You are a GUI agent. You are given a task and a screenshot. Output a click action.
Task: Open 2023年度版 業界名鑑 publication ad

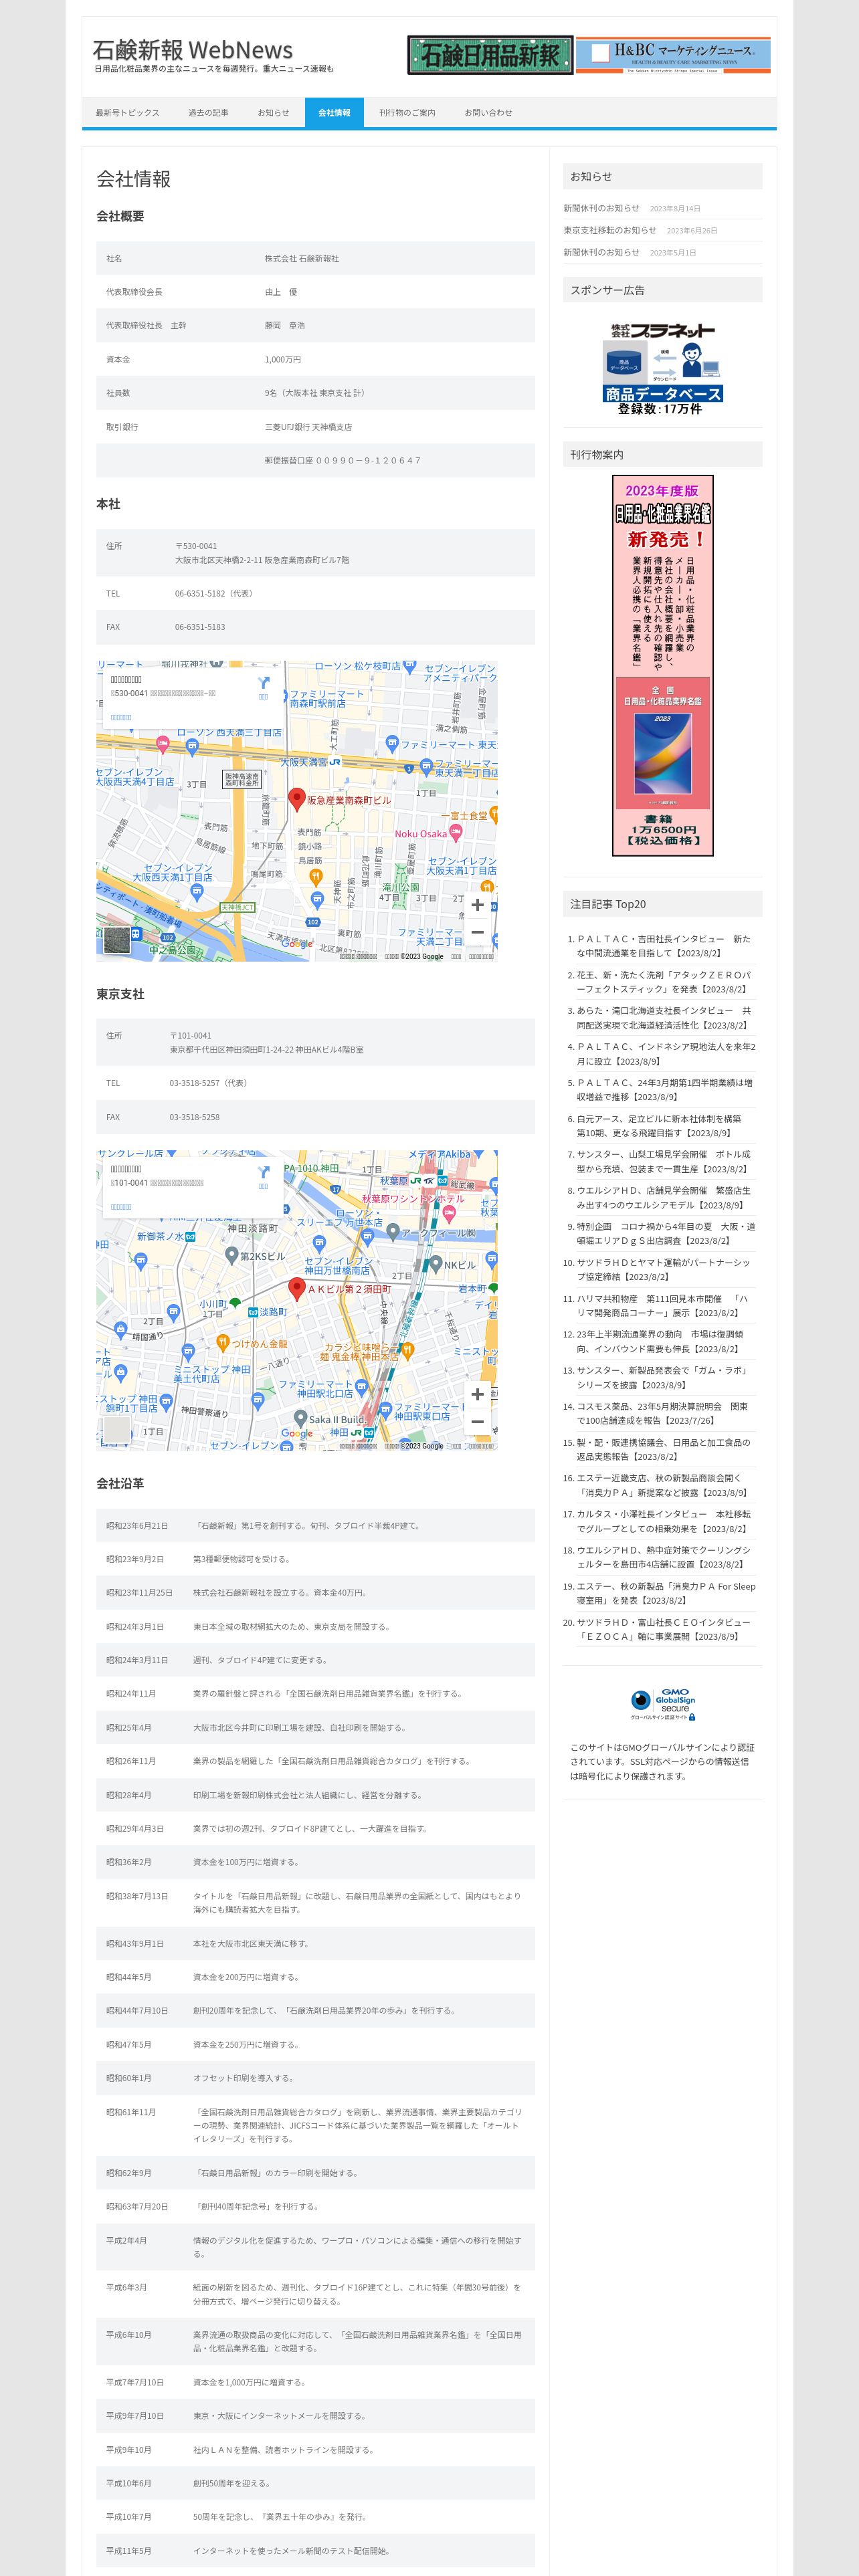point(663,665)
